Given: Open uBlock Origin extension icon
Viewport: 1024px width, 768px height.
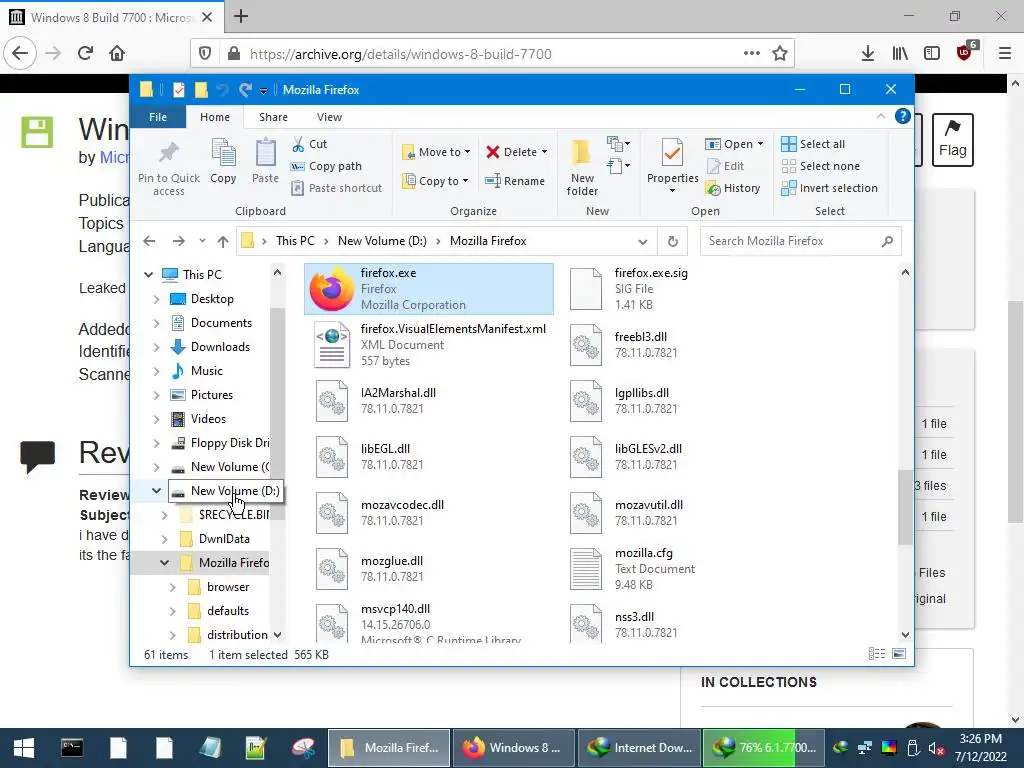Looking at the screenshot, I should point(965,52).
